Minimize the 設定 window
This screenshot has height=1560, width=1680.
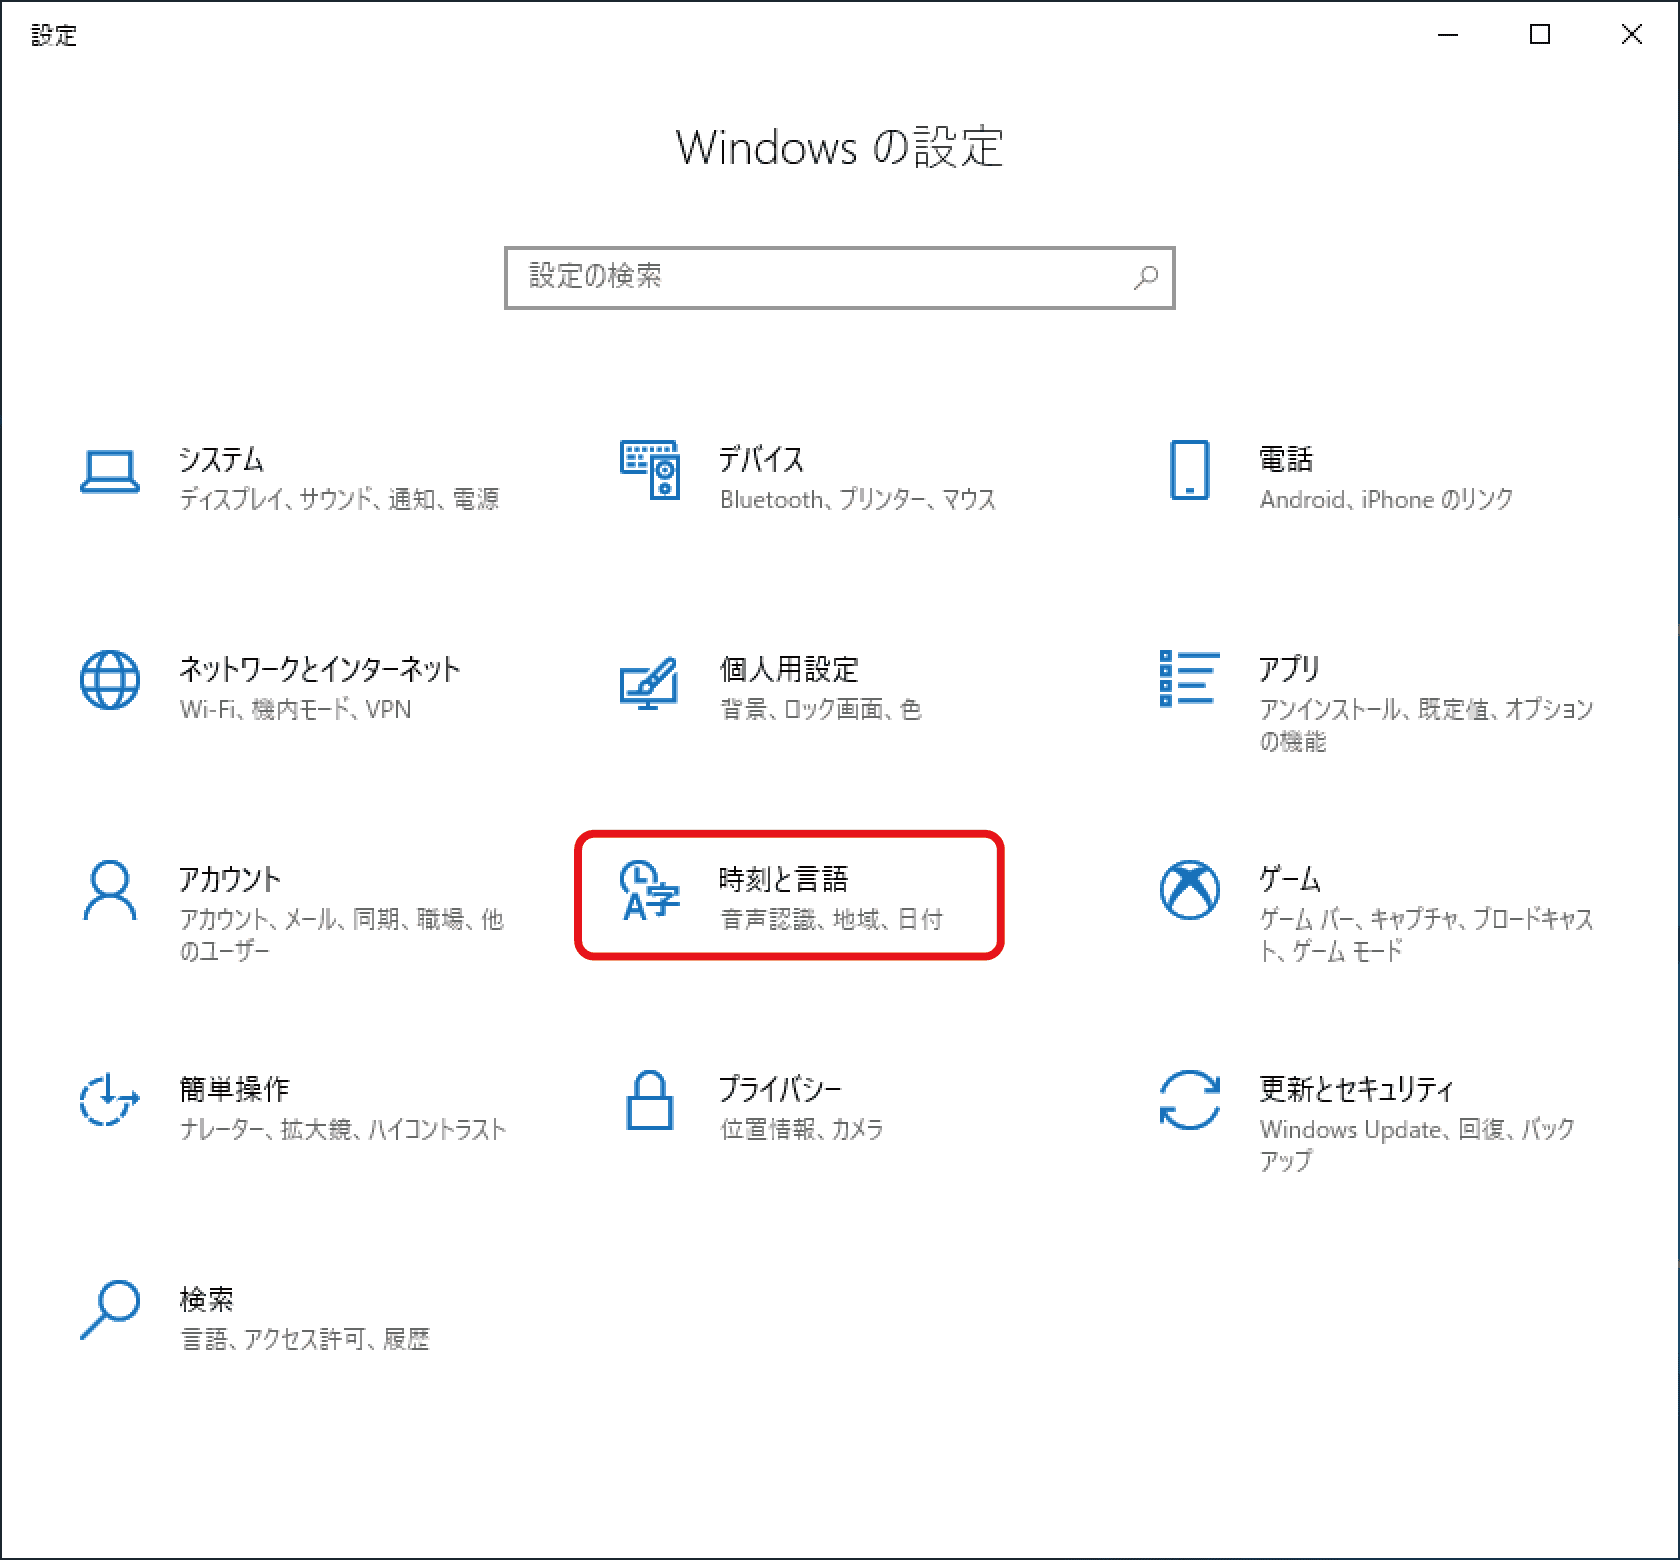pos(1448,35)
